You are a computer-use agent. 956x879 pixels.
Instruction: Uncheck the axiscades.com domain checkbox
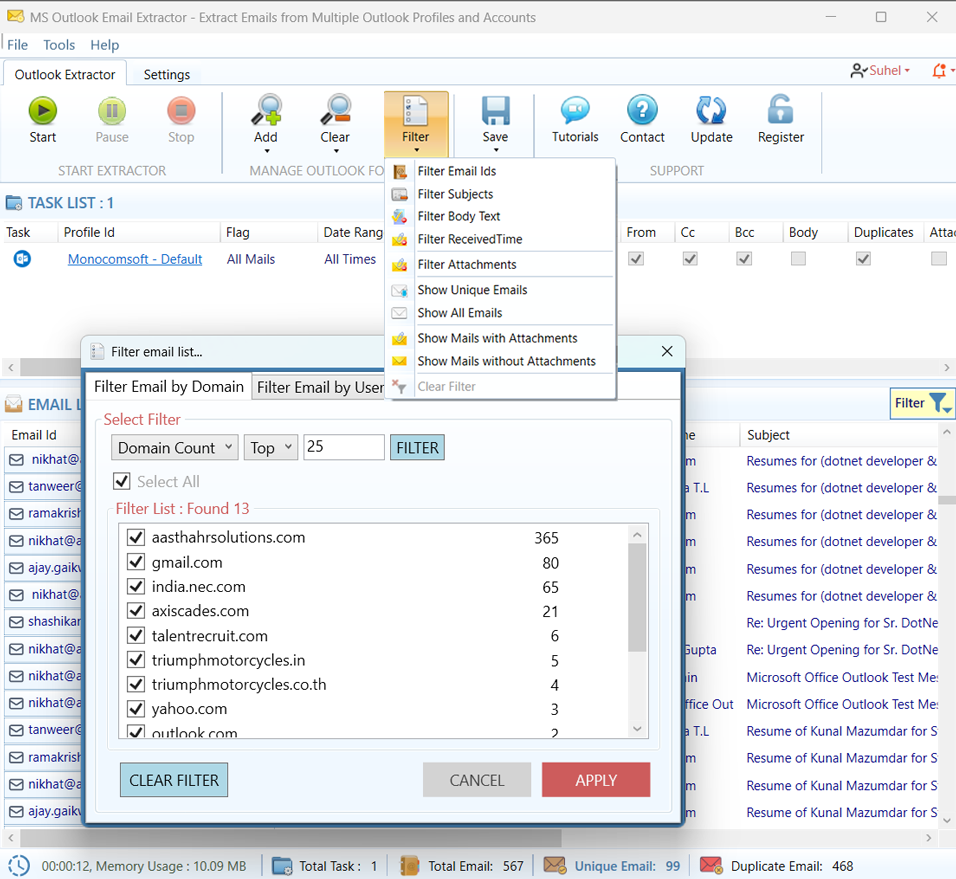point(136,611)
